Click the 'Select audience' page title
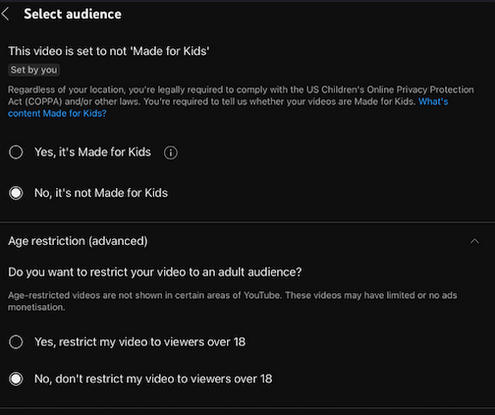Image resolution: width=495 pixels, height=415 pixels. (x=73, y=14)
